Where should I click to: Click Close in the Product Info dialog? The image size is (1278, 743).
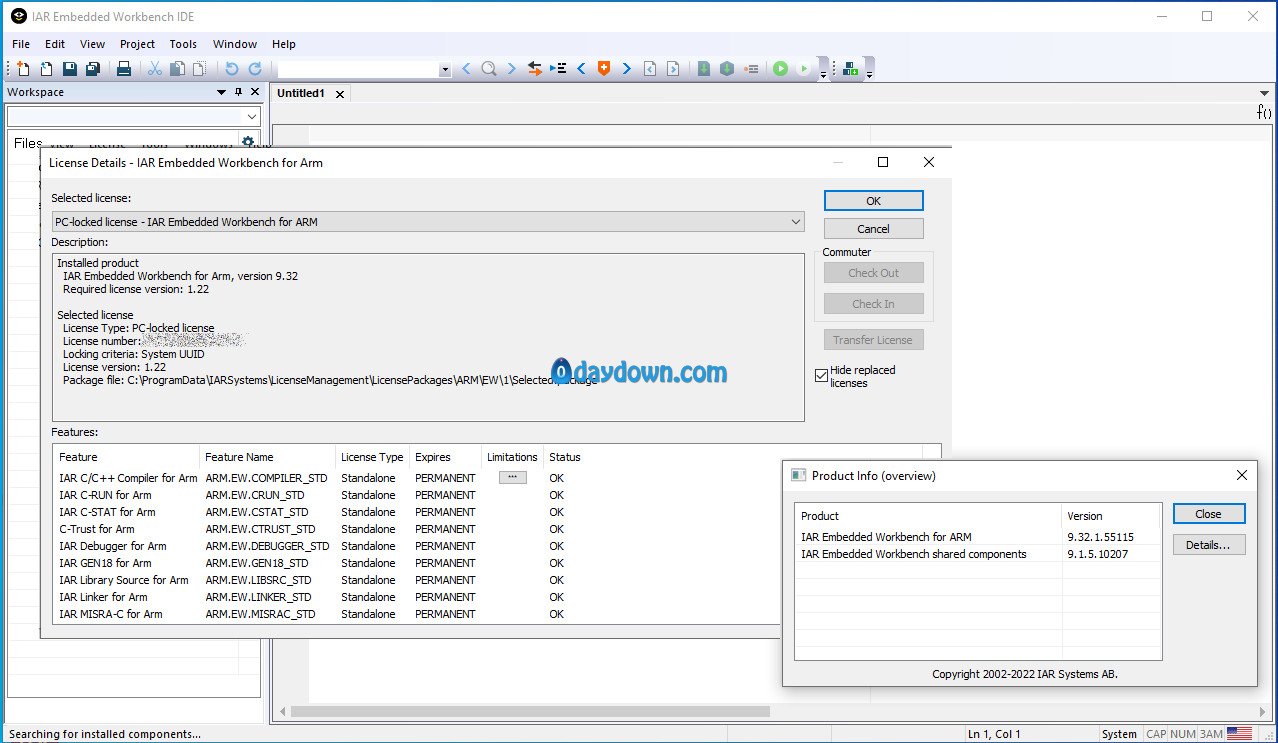click(x=1208, y=514)
